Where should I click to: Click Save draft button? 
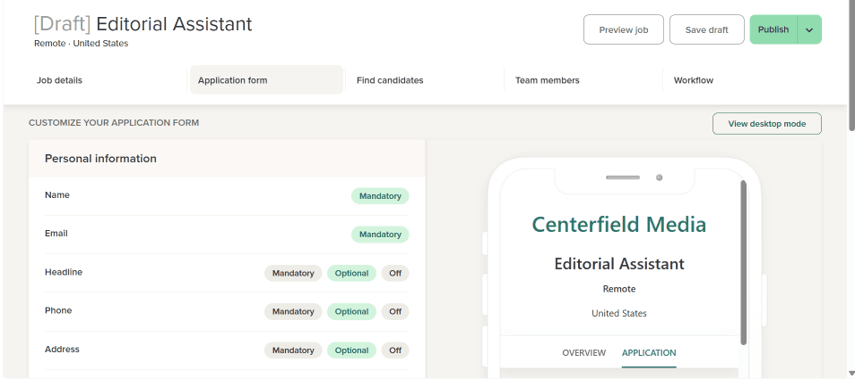coord(707,29)
